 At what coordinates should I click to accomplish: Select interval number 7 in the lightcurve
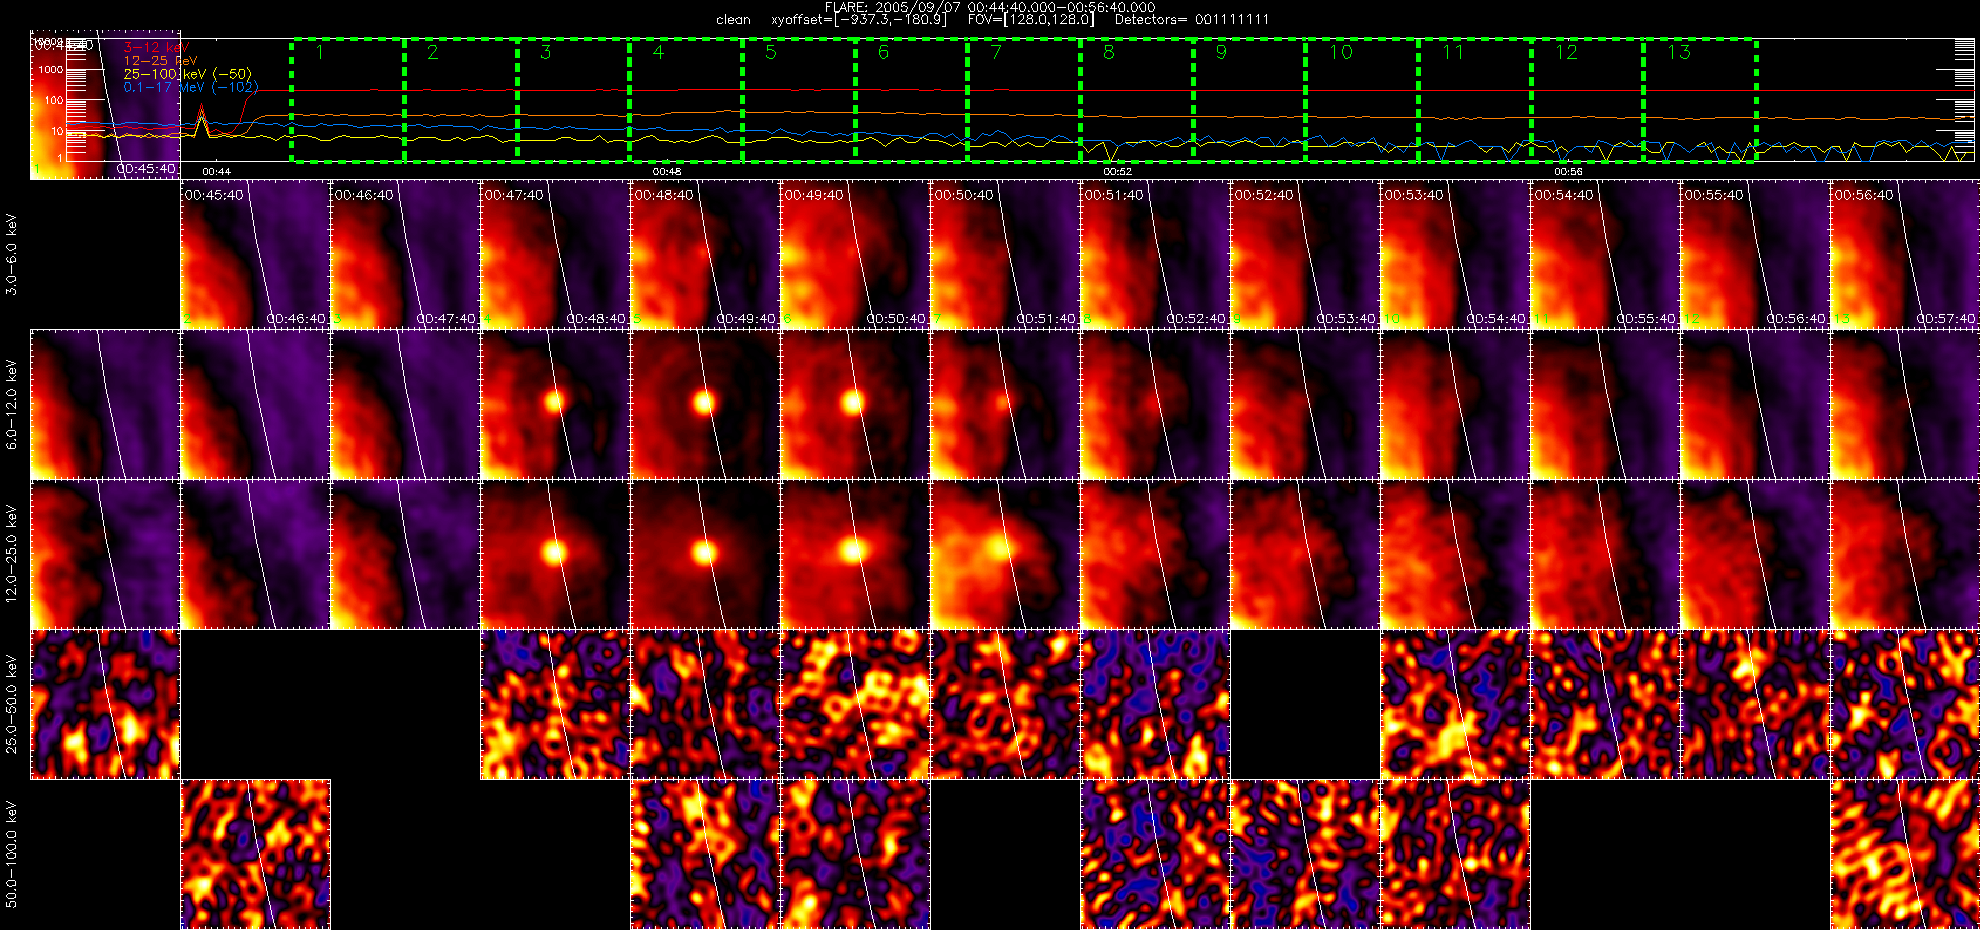point(996,52)
